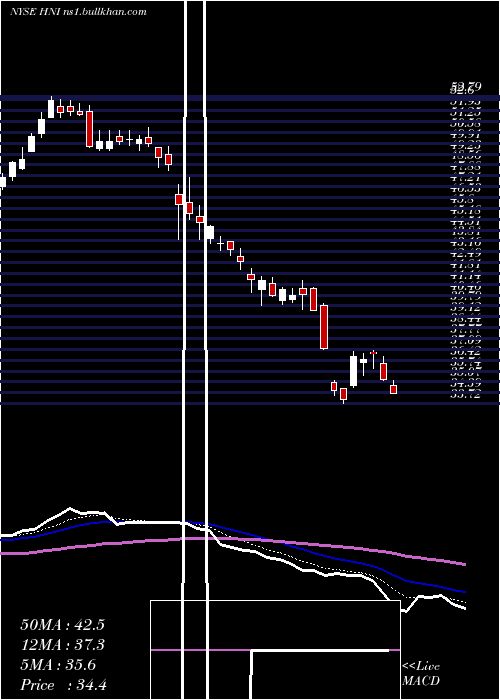The width and height of the screenshot is (500, 700).
Task: Select the last red candlestick on the chart
Action: click(x=393, y=389)
